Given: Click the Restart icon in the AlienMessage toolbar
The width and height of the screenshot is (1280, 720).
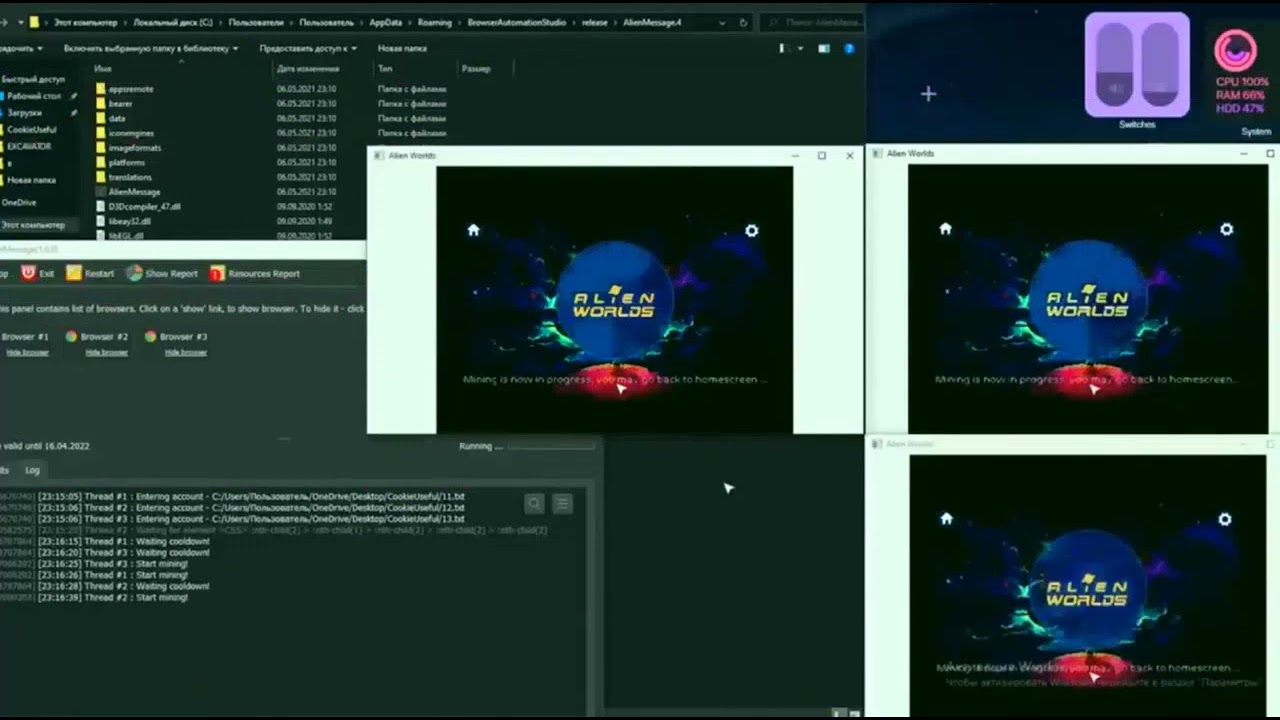Looking at the screenshot, I should (x=73, y=273).
